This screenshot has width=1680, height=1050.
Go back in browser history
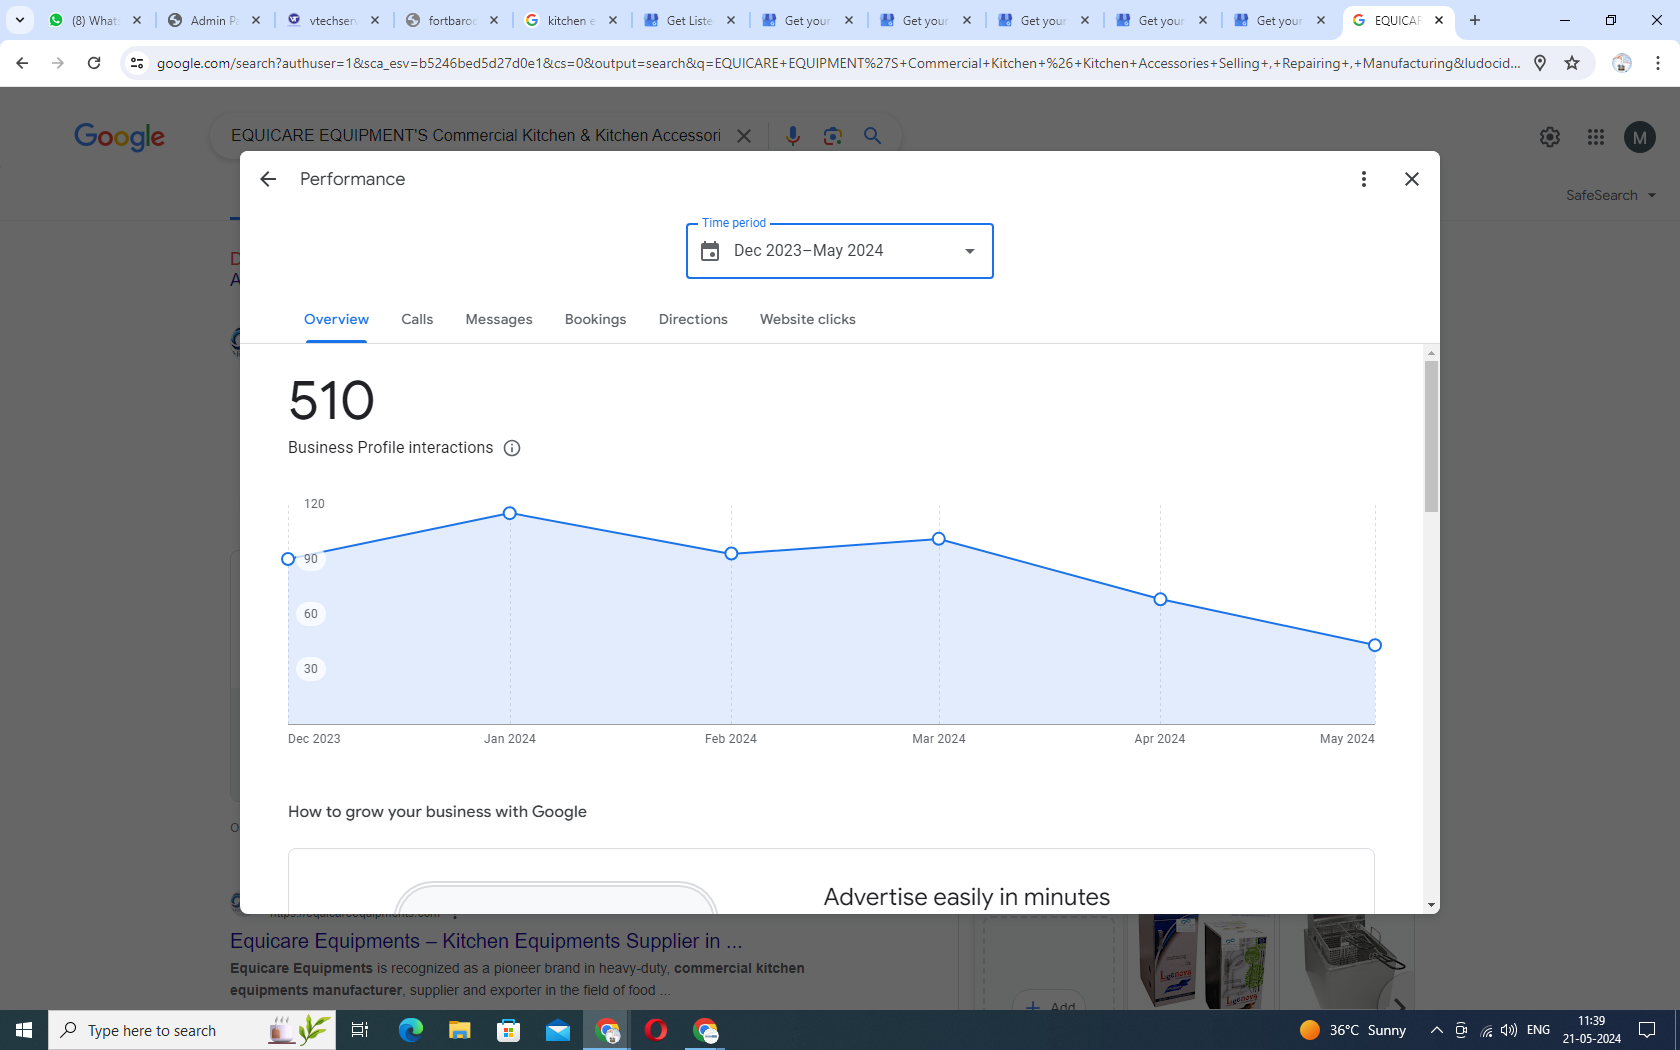(22, 63)
